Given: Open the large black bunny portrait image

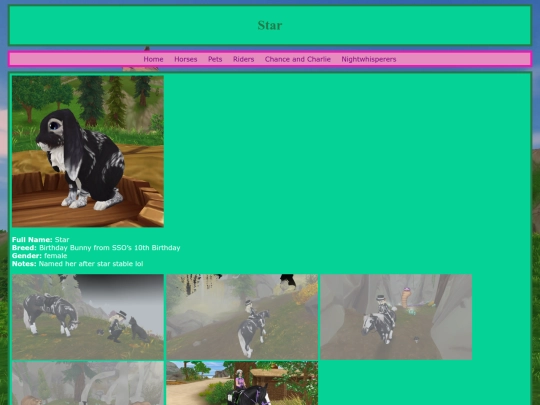Looking at the screenshot, I should pyautogui.click(x=88, y=152).
